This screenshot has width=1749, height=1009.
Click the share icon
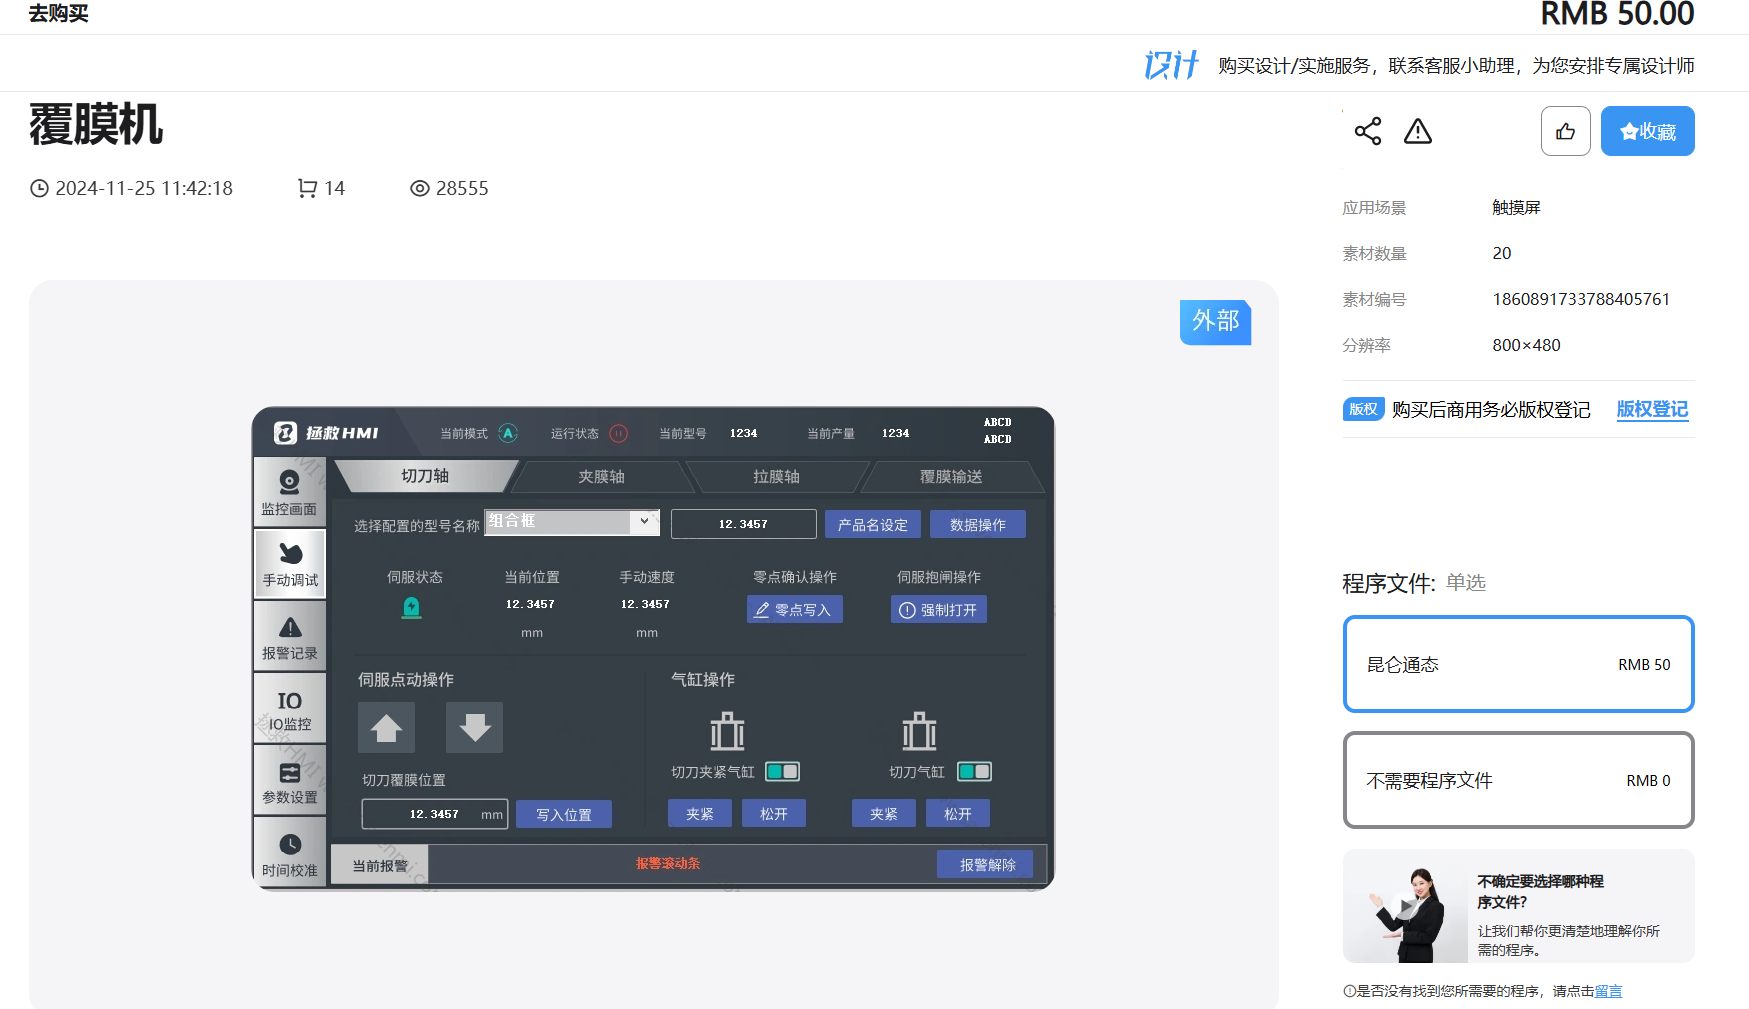1367,131
